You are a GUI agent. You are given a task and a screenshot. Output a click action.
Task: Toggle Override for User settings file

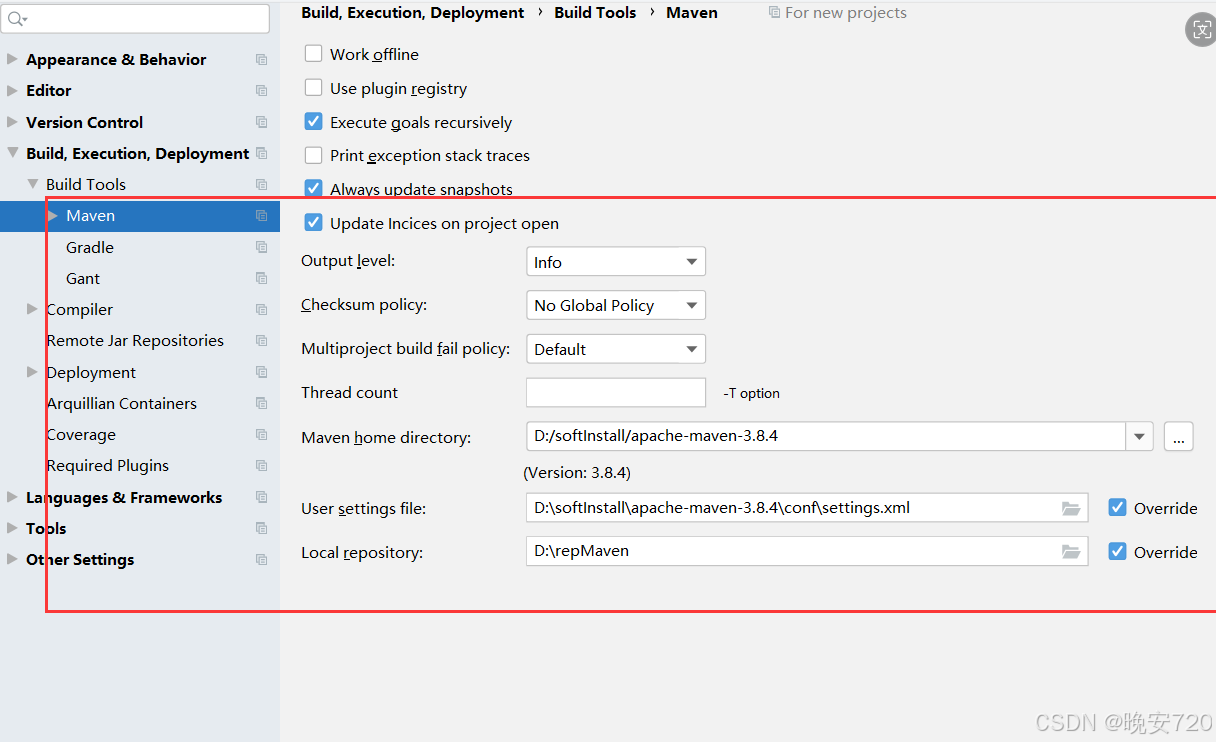(1118, 508)
